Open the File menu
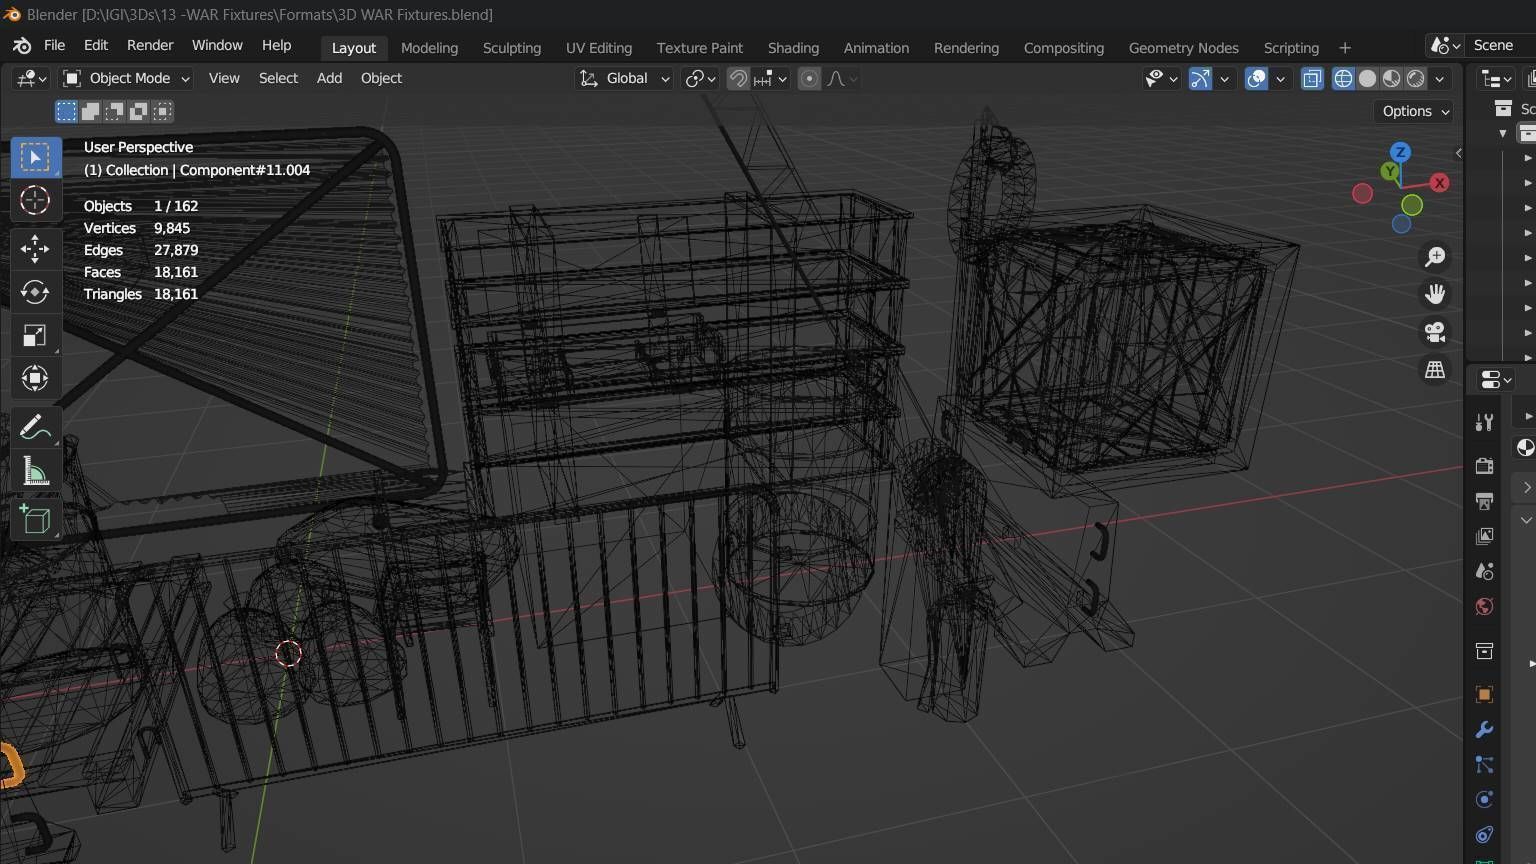The height and width of the screenshot is (864, 1536). (54, 46)
